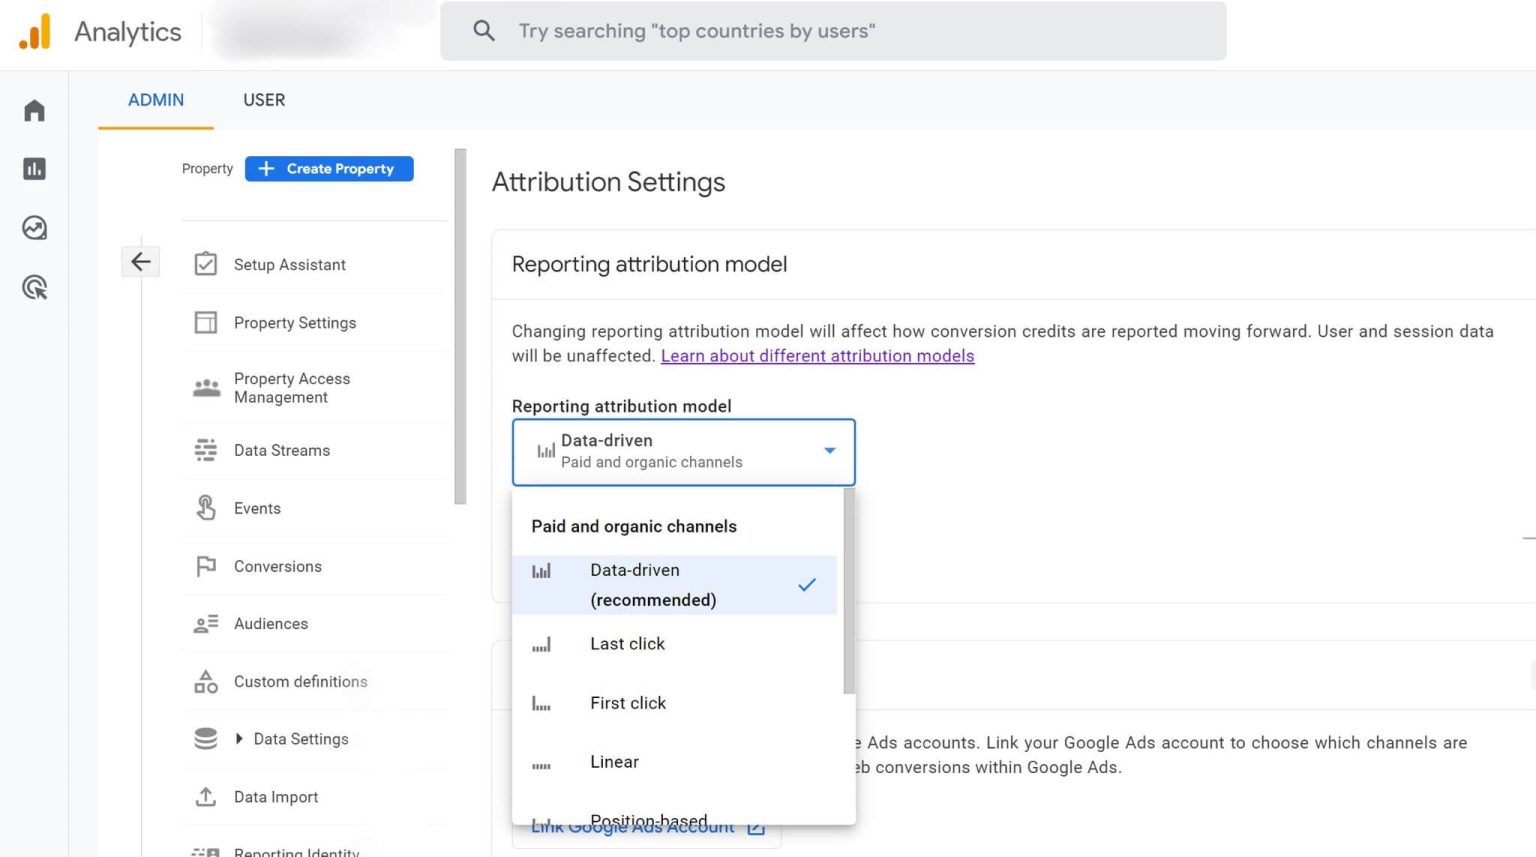The height and width of the screenshot is (857, 1536).
Task: Click the Property Settings icon
Action: coord(205,322)
